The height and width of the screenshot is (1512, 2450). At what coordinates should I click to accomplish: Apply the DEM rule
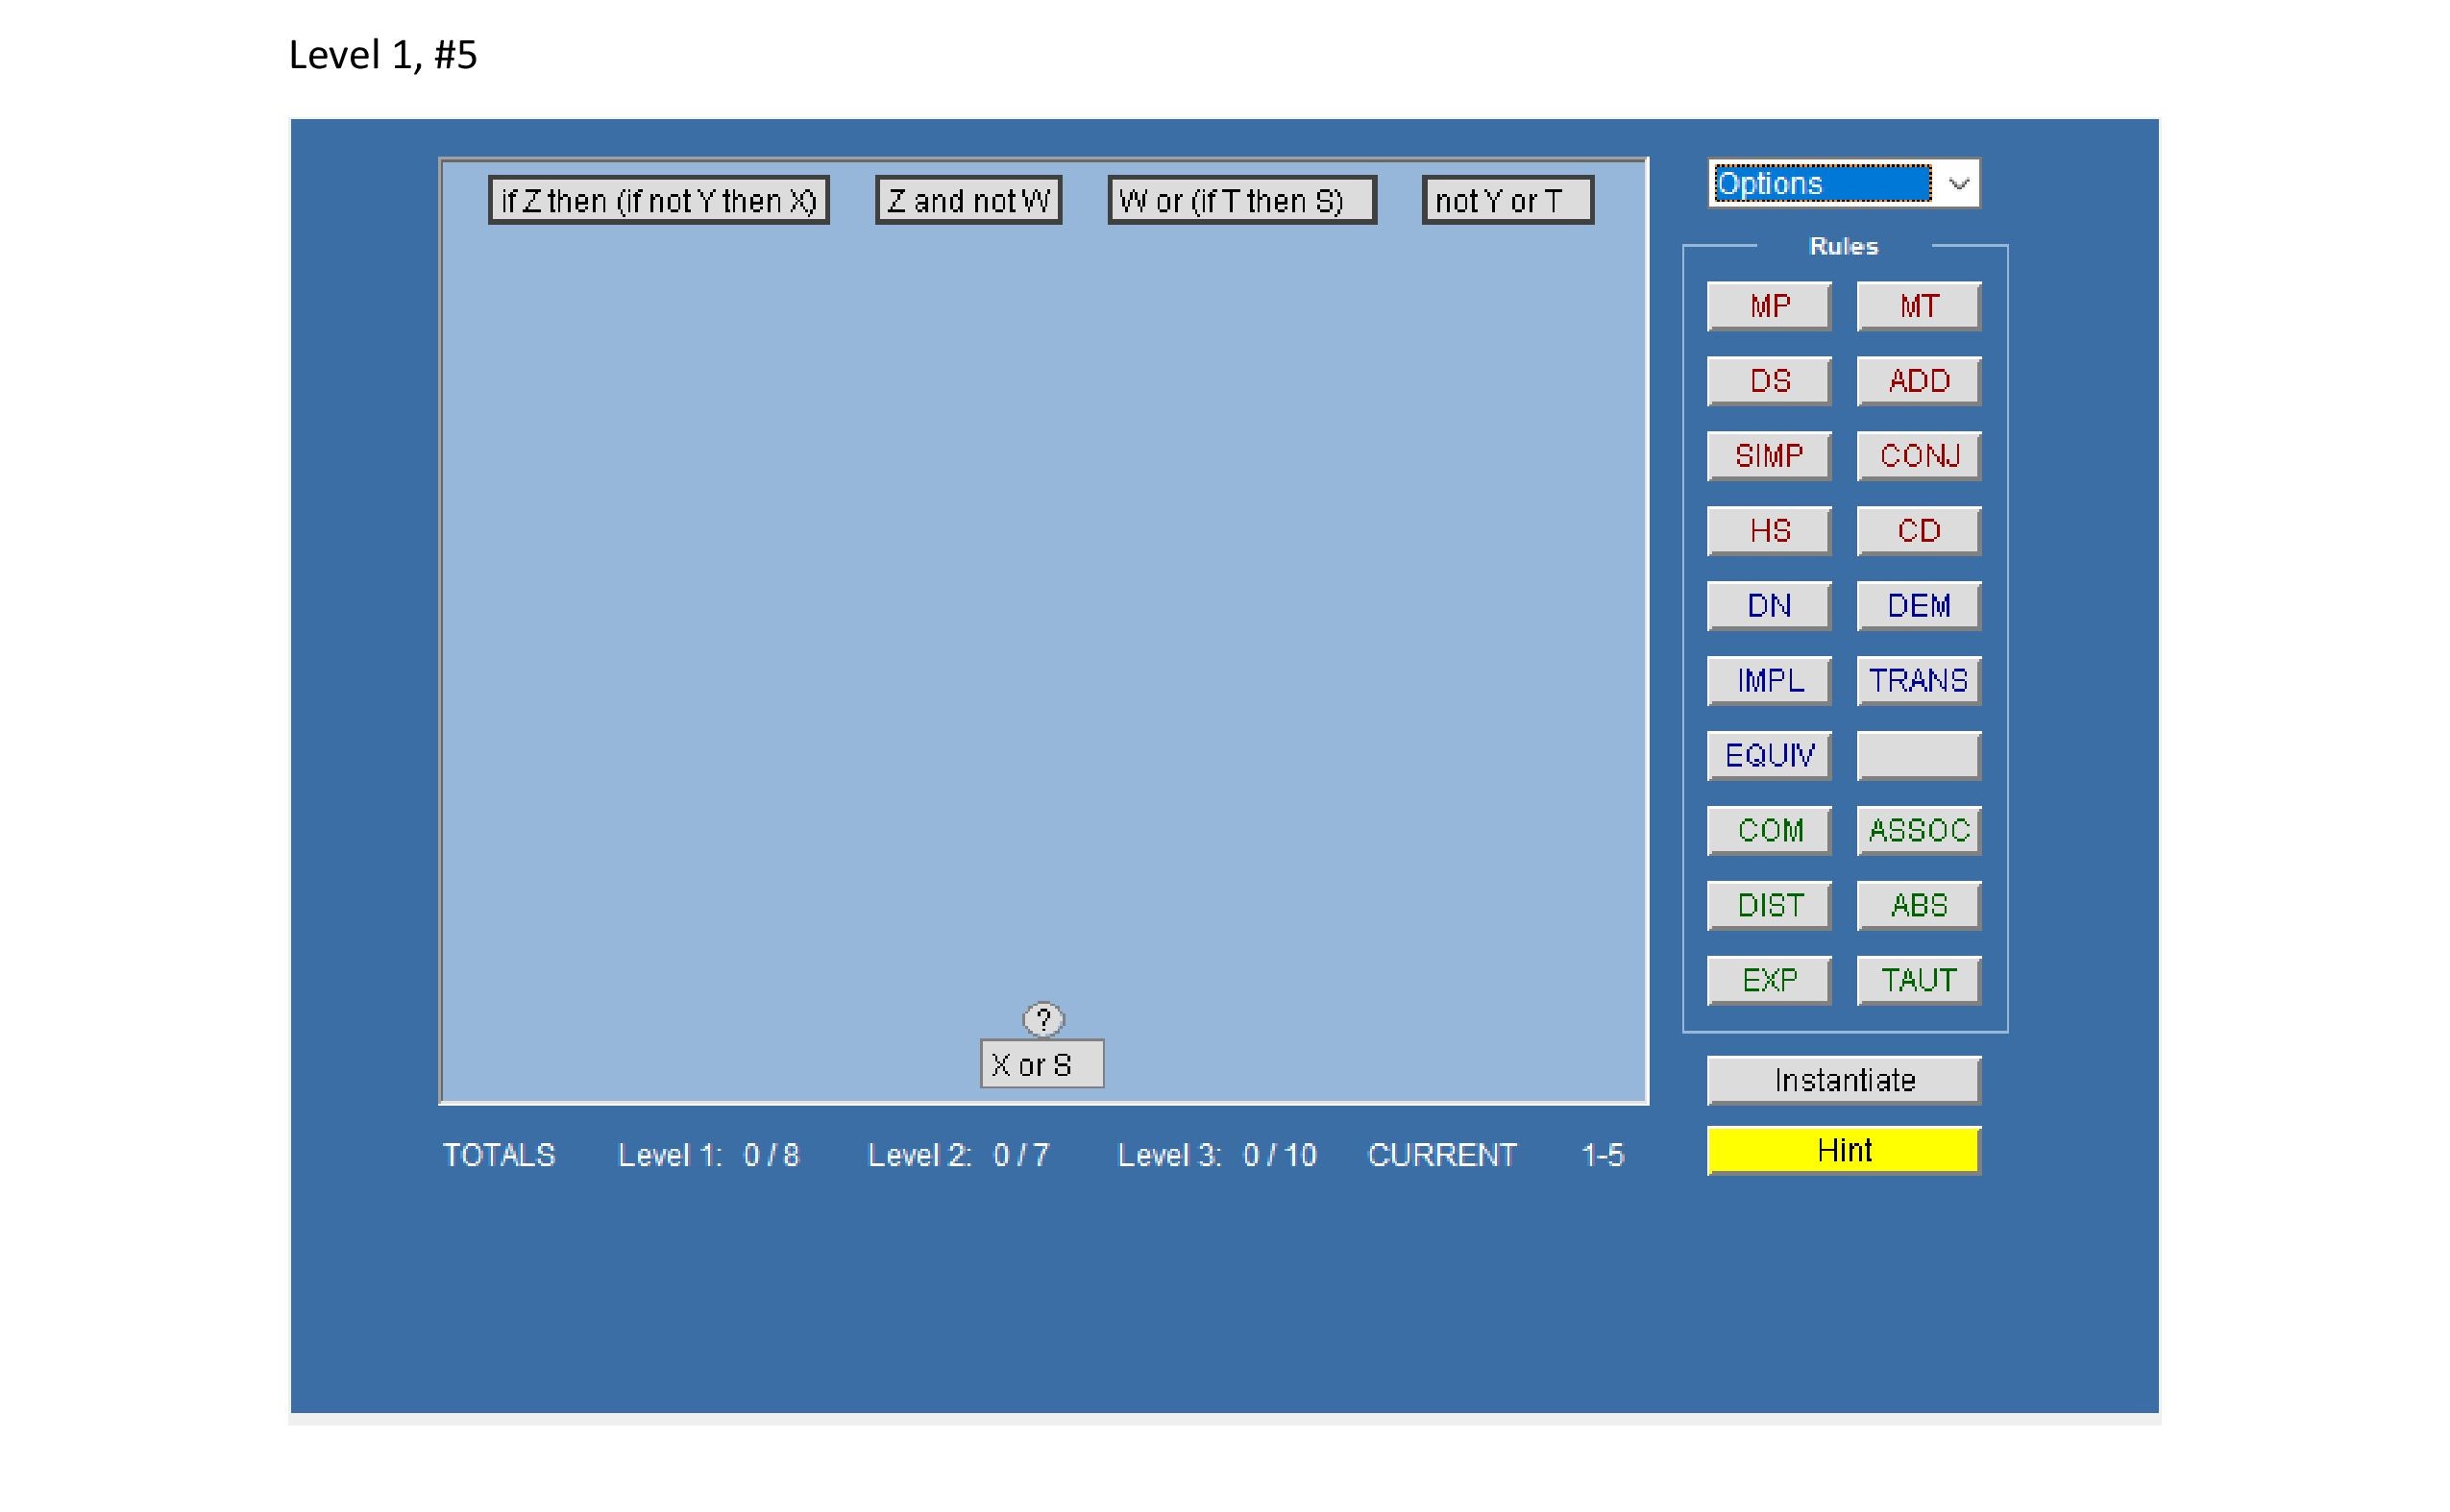click(1917, 606)
